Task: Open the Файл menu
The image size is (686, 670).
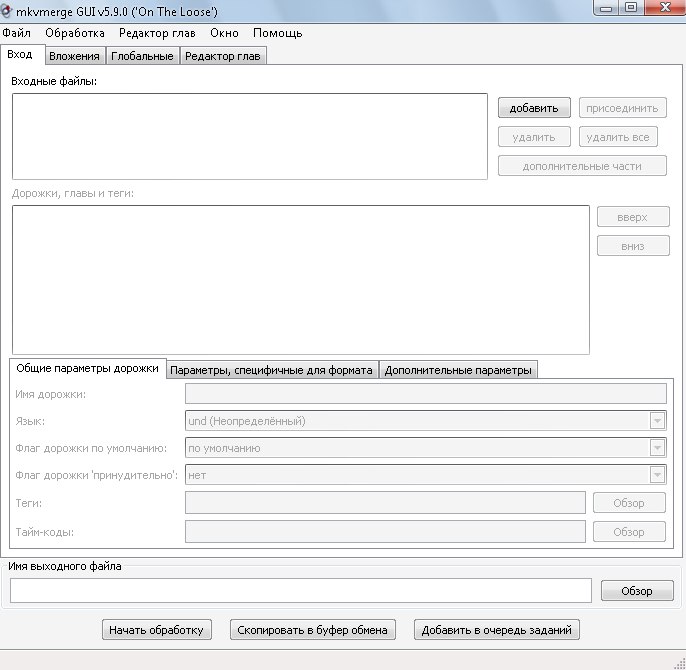Action: coord(17,33)
